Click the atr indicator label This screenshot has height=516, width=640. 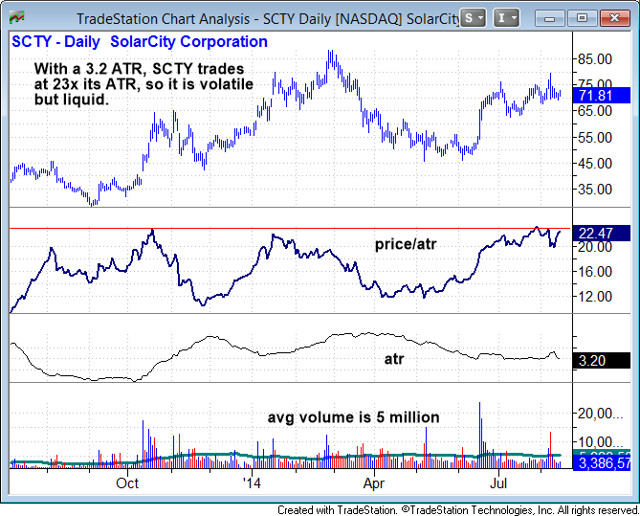[394, 359]
